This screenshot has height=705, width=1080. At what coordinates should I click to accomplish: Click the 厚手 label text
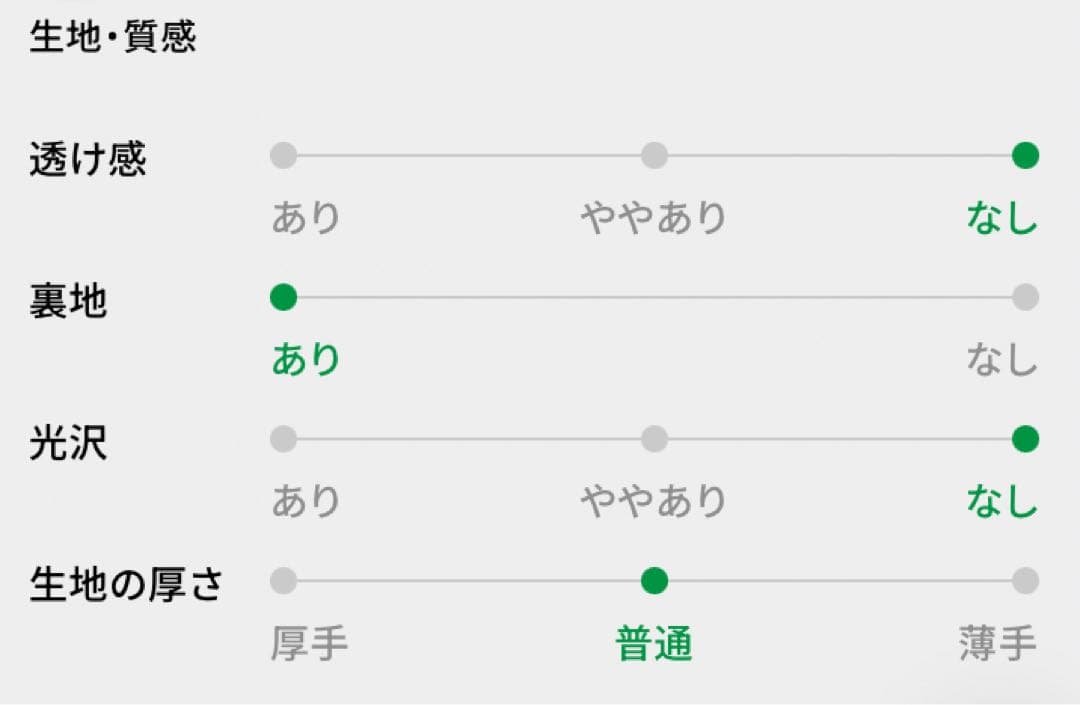pos(309,645)
